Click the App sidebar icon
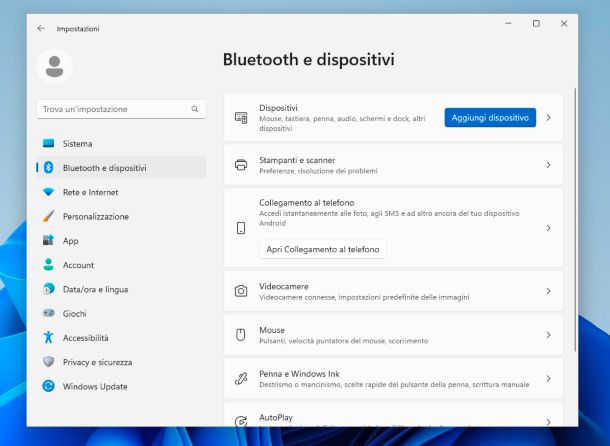Screen dimensions: 610x446 point(48,240)
